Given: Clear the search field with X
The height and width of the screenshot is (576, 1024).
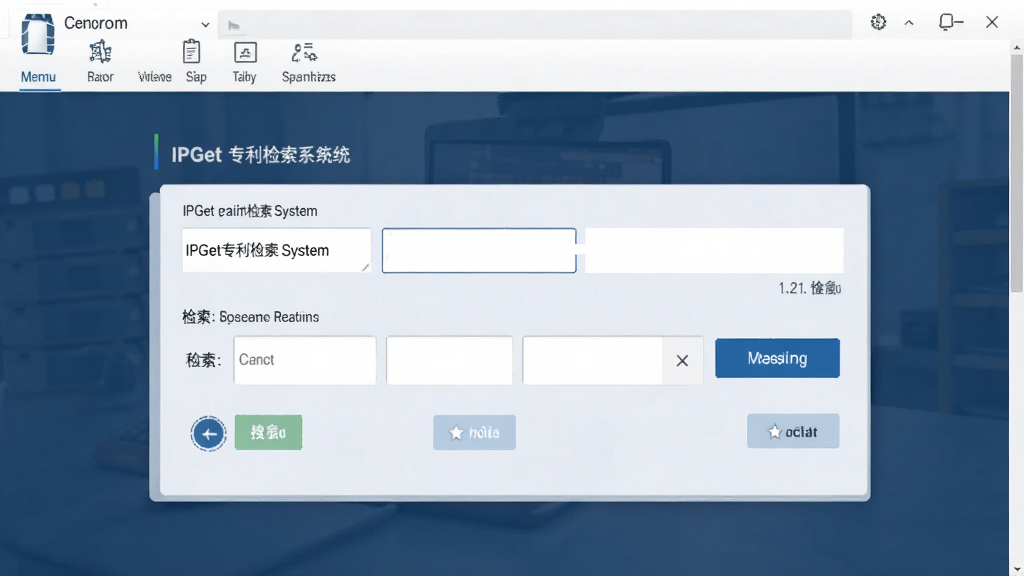Looking at the screenshot, I should 682,360.
